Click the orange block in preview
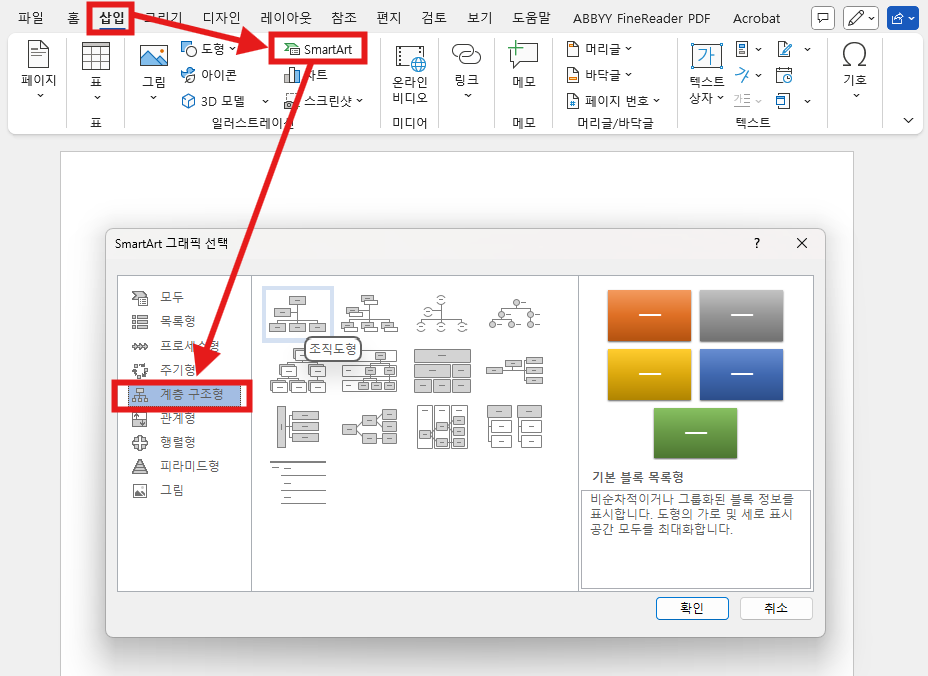The width and height of the screenshot is (928, 676). tap(649, 316)
